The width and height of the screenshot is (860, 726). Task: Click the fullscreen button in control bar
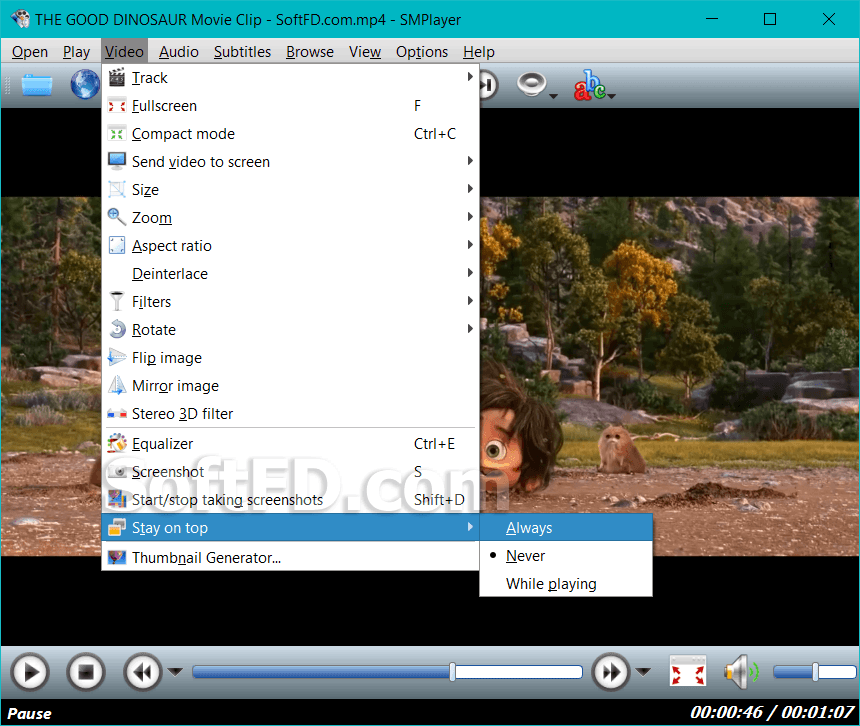[688, 671]
